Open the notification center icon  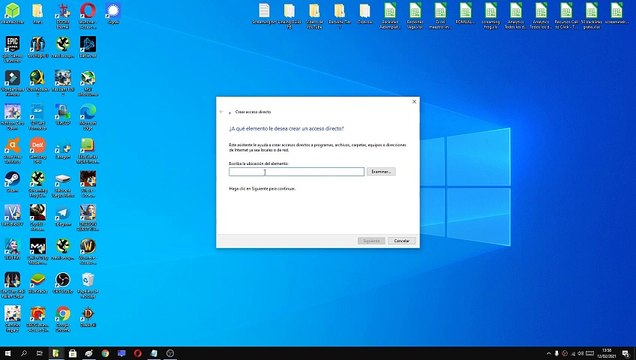tap(625, 354)
